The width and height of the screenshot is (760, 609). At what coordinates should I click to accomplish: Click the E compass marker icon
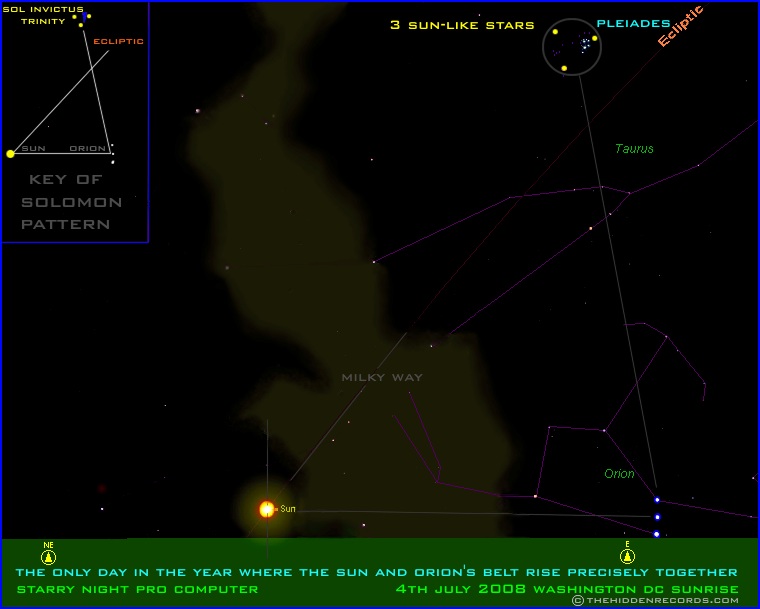[627, 556]
